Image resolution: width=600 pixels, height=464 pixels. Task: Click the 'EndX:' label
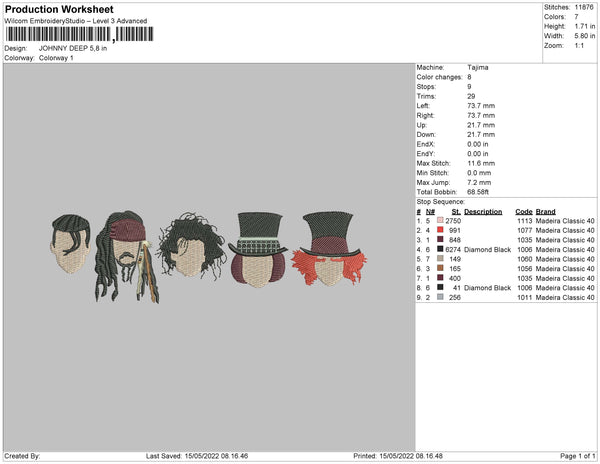426,144
